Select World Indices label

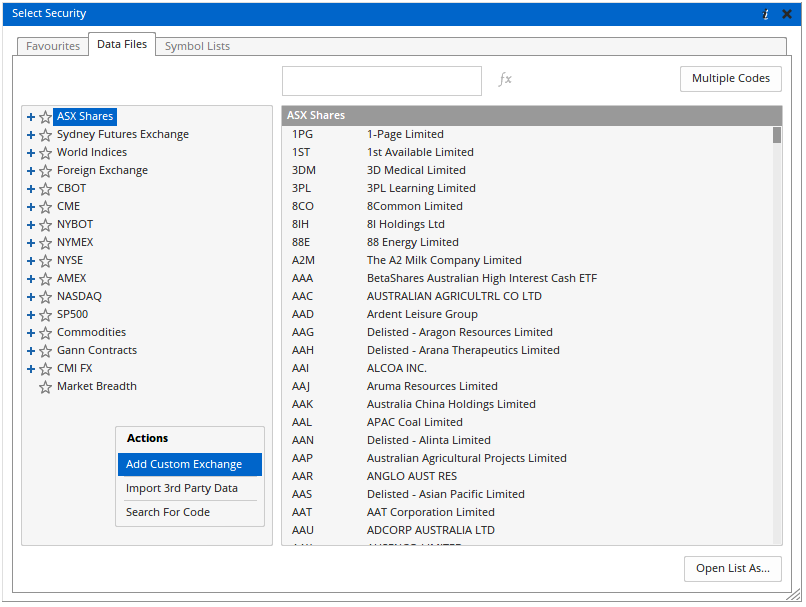(x=92, y=153)
